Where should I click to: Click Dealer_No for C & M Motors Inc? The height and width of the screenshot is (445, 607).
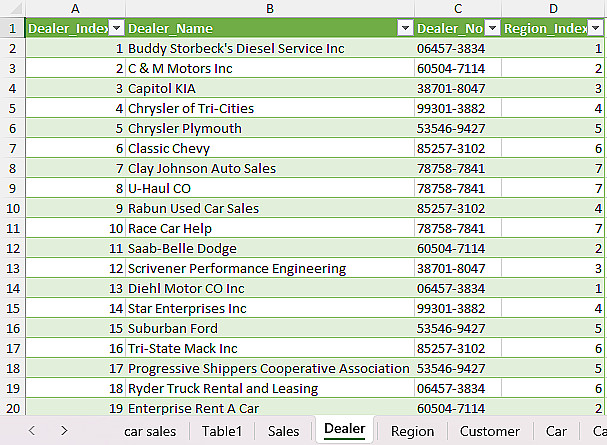[458, 68]
